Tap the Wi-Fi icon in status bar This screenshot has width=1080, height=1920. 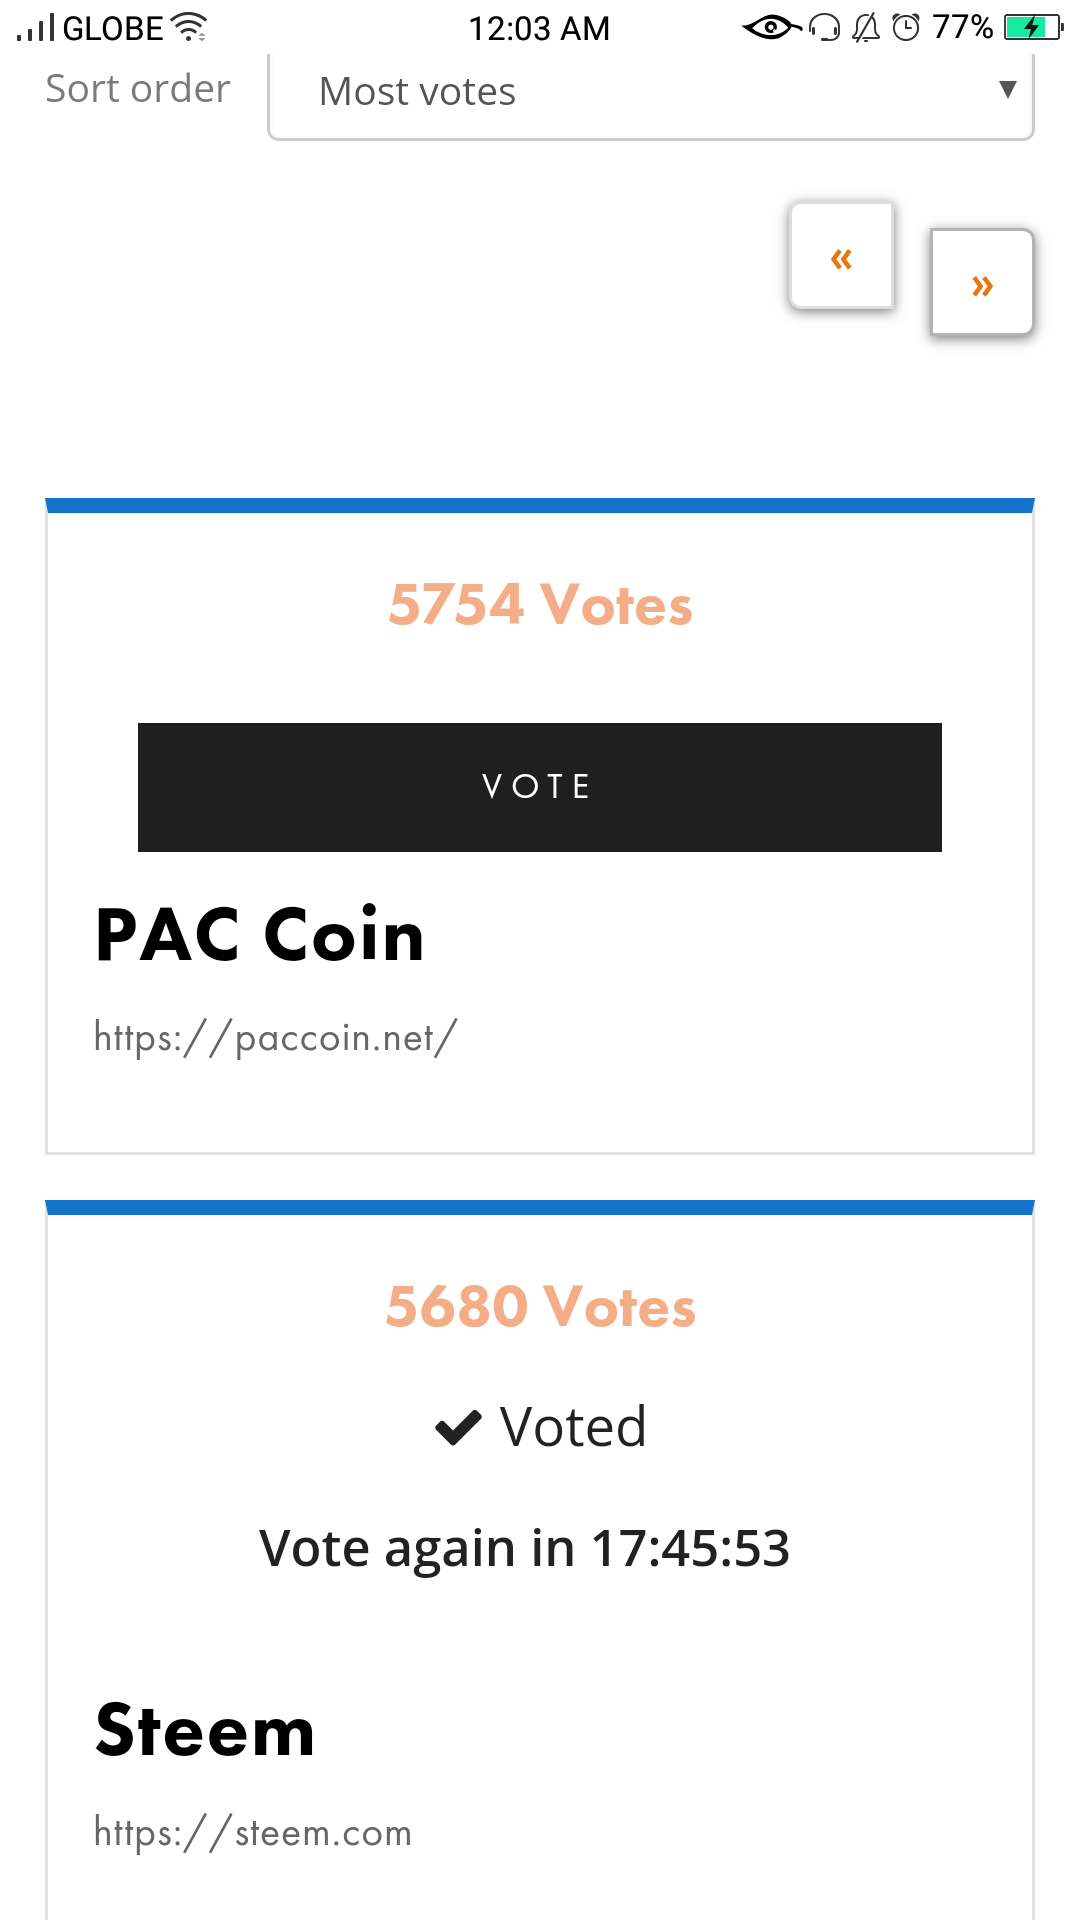[189, 27]
